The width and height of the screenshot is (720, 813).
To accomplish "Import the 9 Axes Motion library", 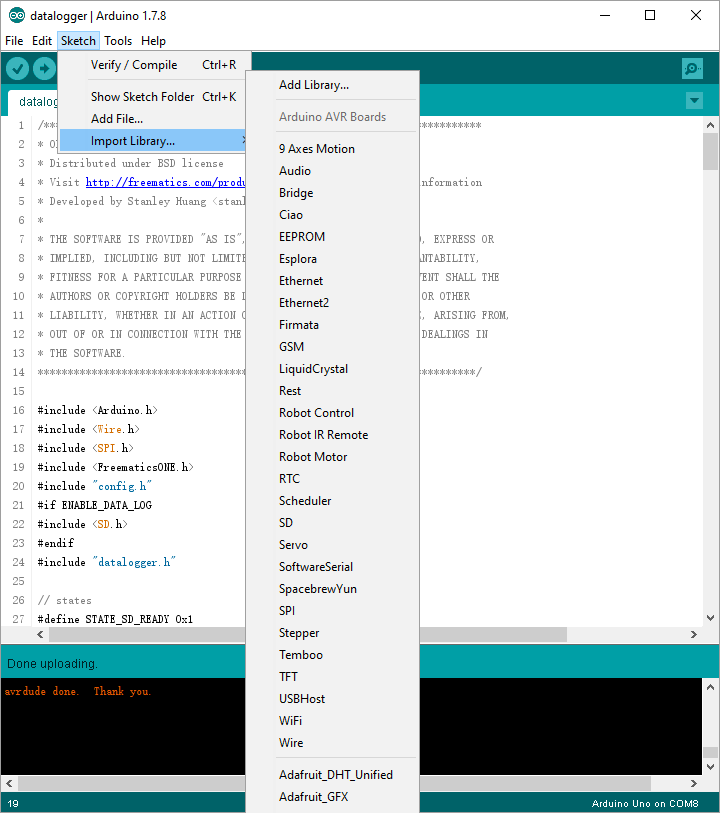I will [332, 149].
